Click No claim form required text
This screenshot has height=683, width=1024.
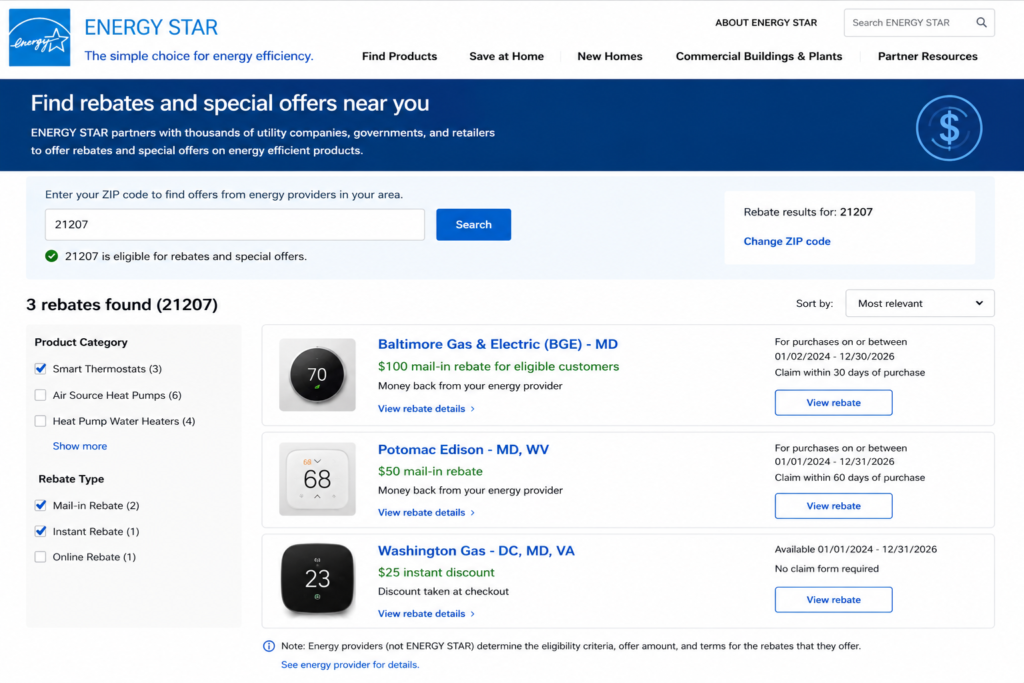[x=827, y=569]
